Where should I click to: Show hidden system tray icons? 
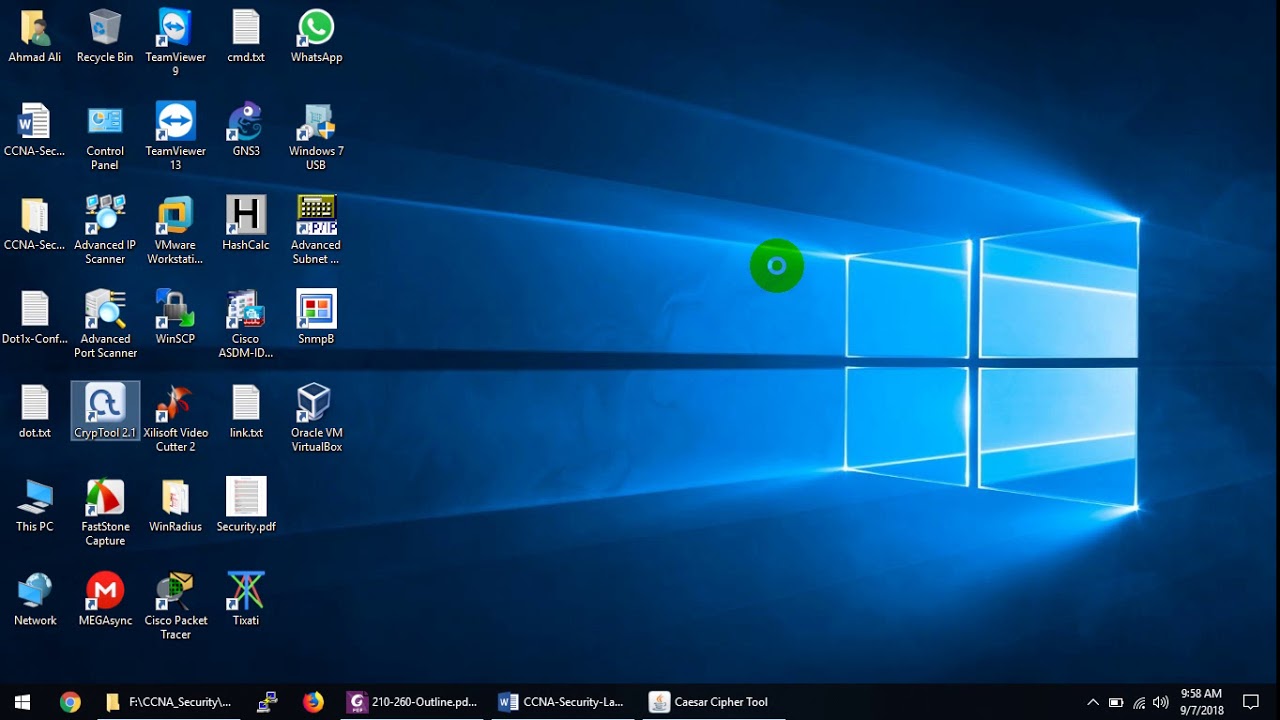click(1092, 702)
